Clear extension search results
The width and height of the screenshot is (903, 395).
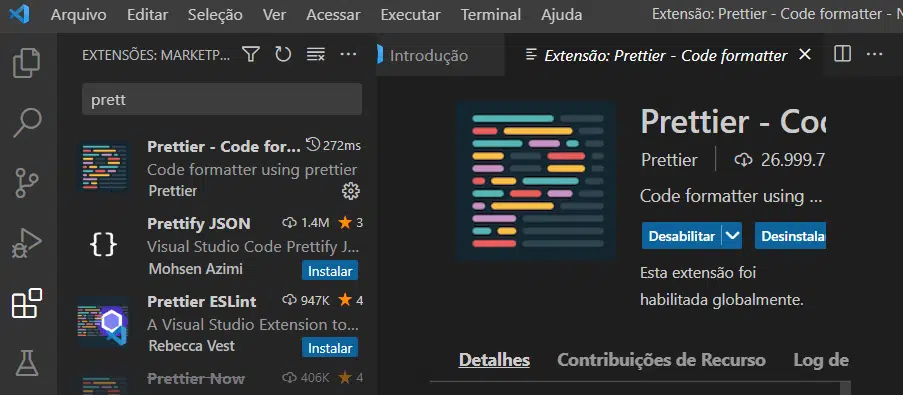316,55
